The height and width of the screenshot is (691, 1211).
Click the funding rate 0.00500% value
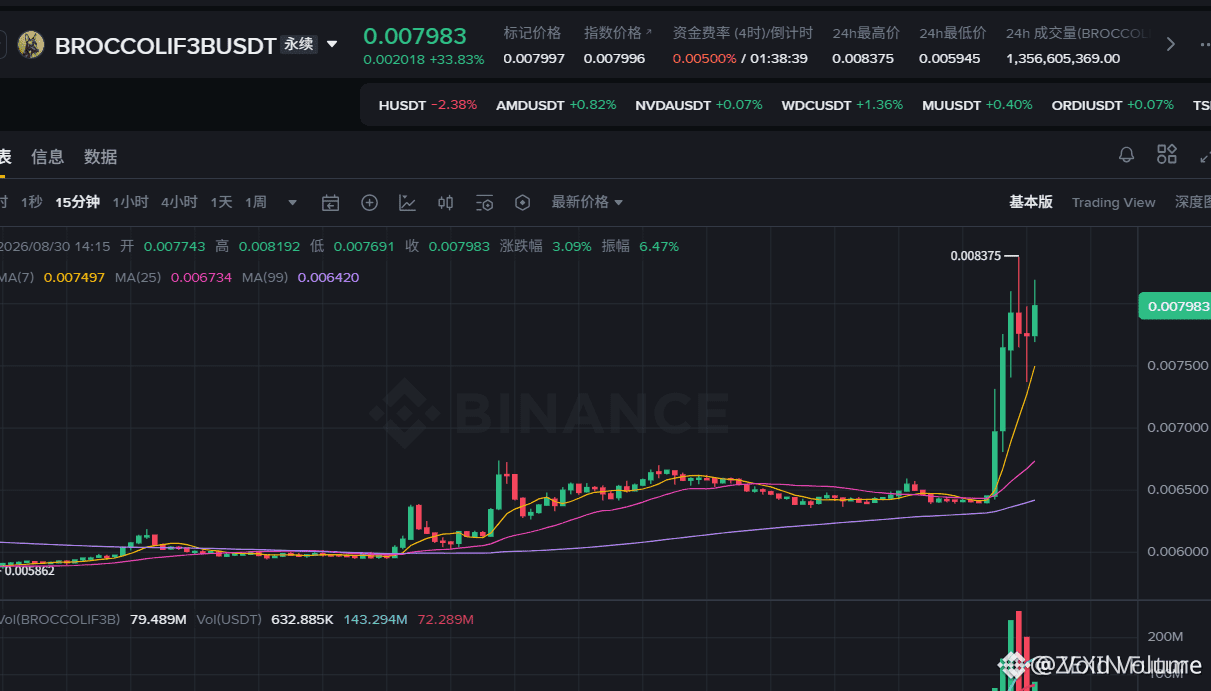click(704, 59)
